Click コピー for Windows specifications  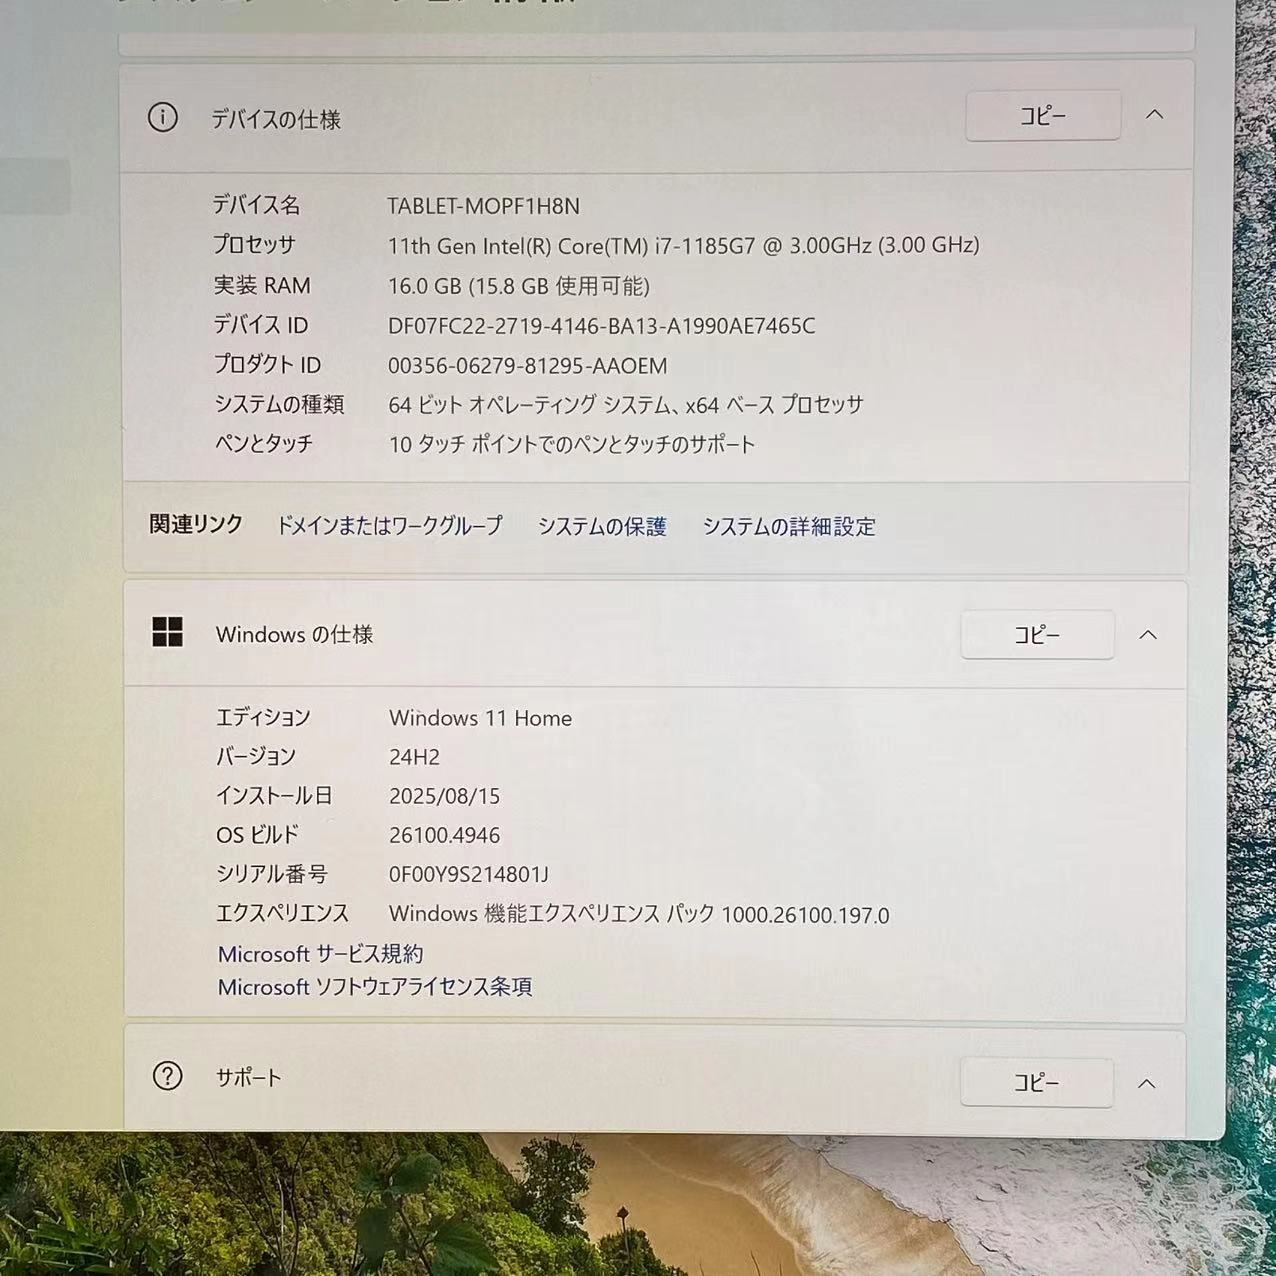[1036, 635]
